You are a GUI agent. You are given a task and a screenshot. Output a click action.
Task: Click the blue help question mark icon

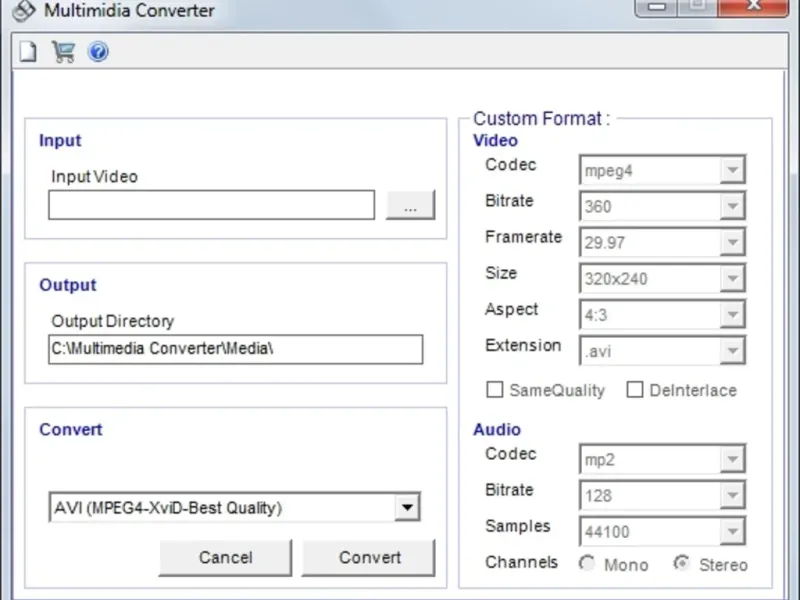click(x=98, y=52)
